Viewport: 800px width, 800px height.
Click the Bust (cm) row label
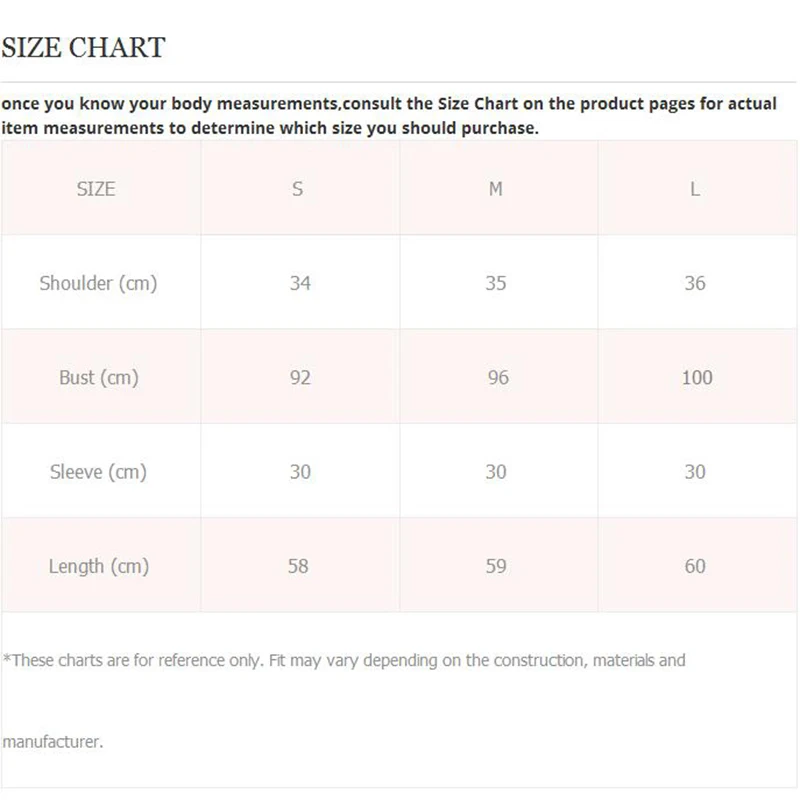[98, 377]
